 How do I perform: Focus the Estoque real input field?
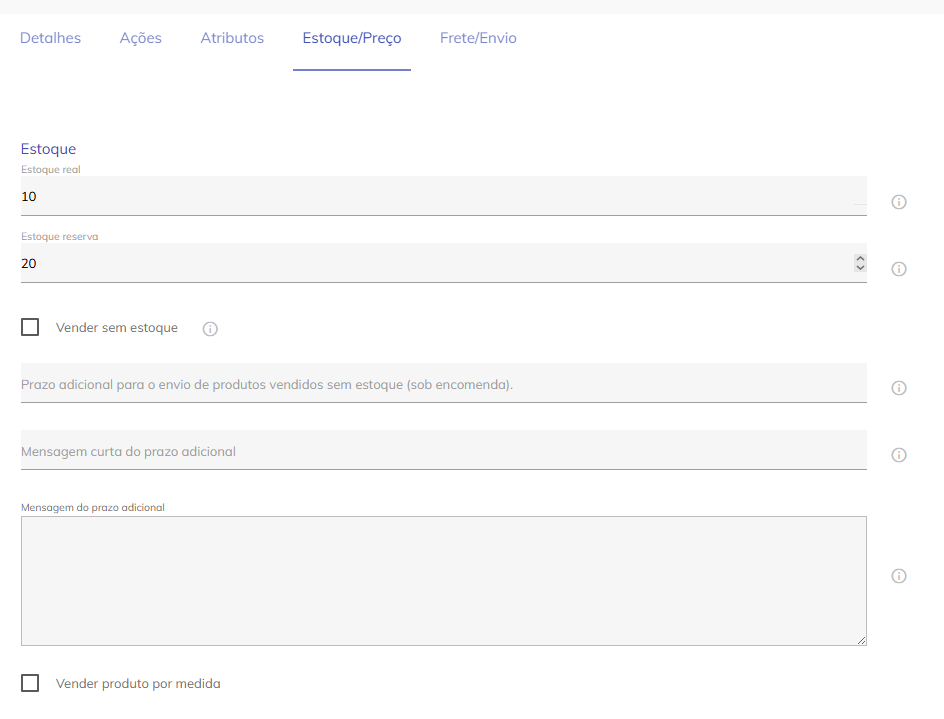click(430, 197)
